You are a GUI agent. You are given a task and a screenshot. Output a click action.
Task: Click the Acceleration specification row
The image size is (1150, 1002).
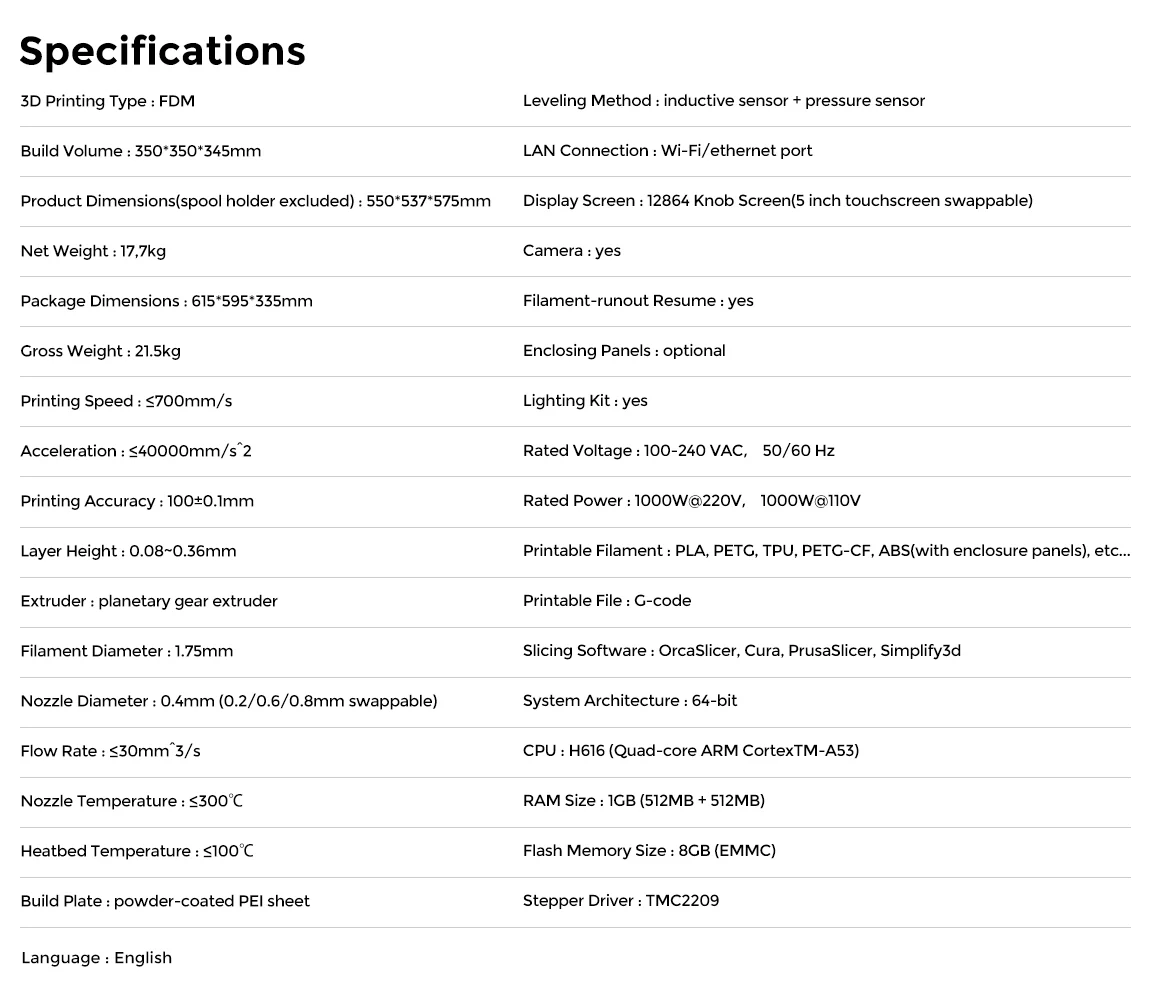click(136, 451)
